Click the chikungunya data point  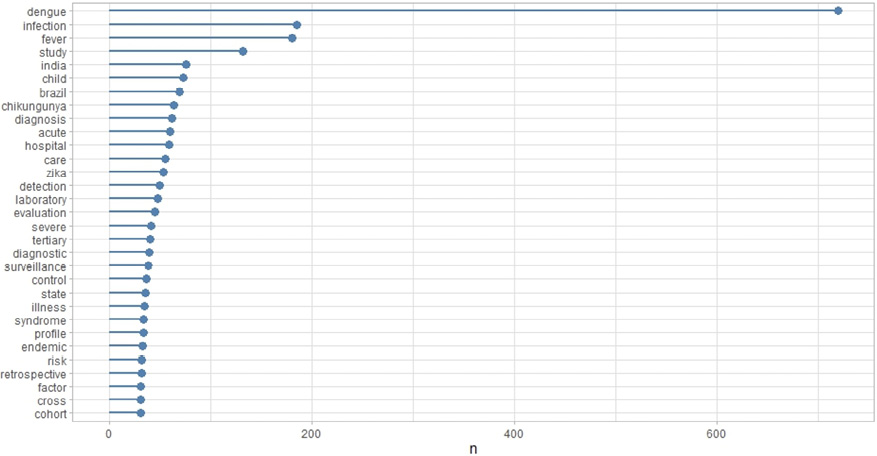pyautogui.click(x=174, y=105)
